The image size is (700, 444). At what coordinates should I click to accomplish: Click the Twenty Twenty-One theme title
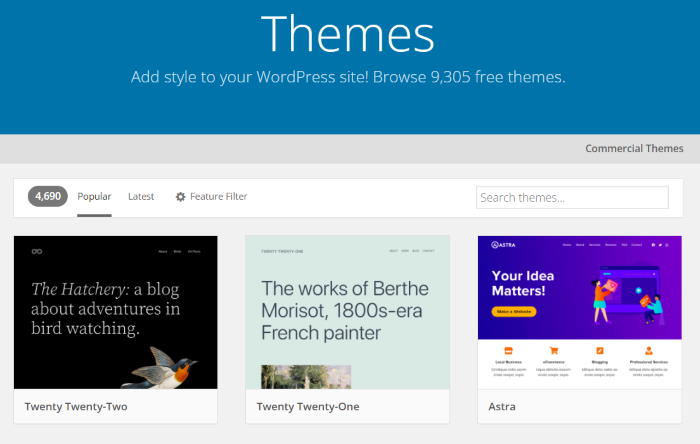pyautogui.click(x=308, y=407)
